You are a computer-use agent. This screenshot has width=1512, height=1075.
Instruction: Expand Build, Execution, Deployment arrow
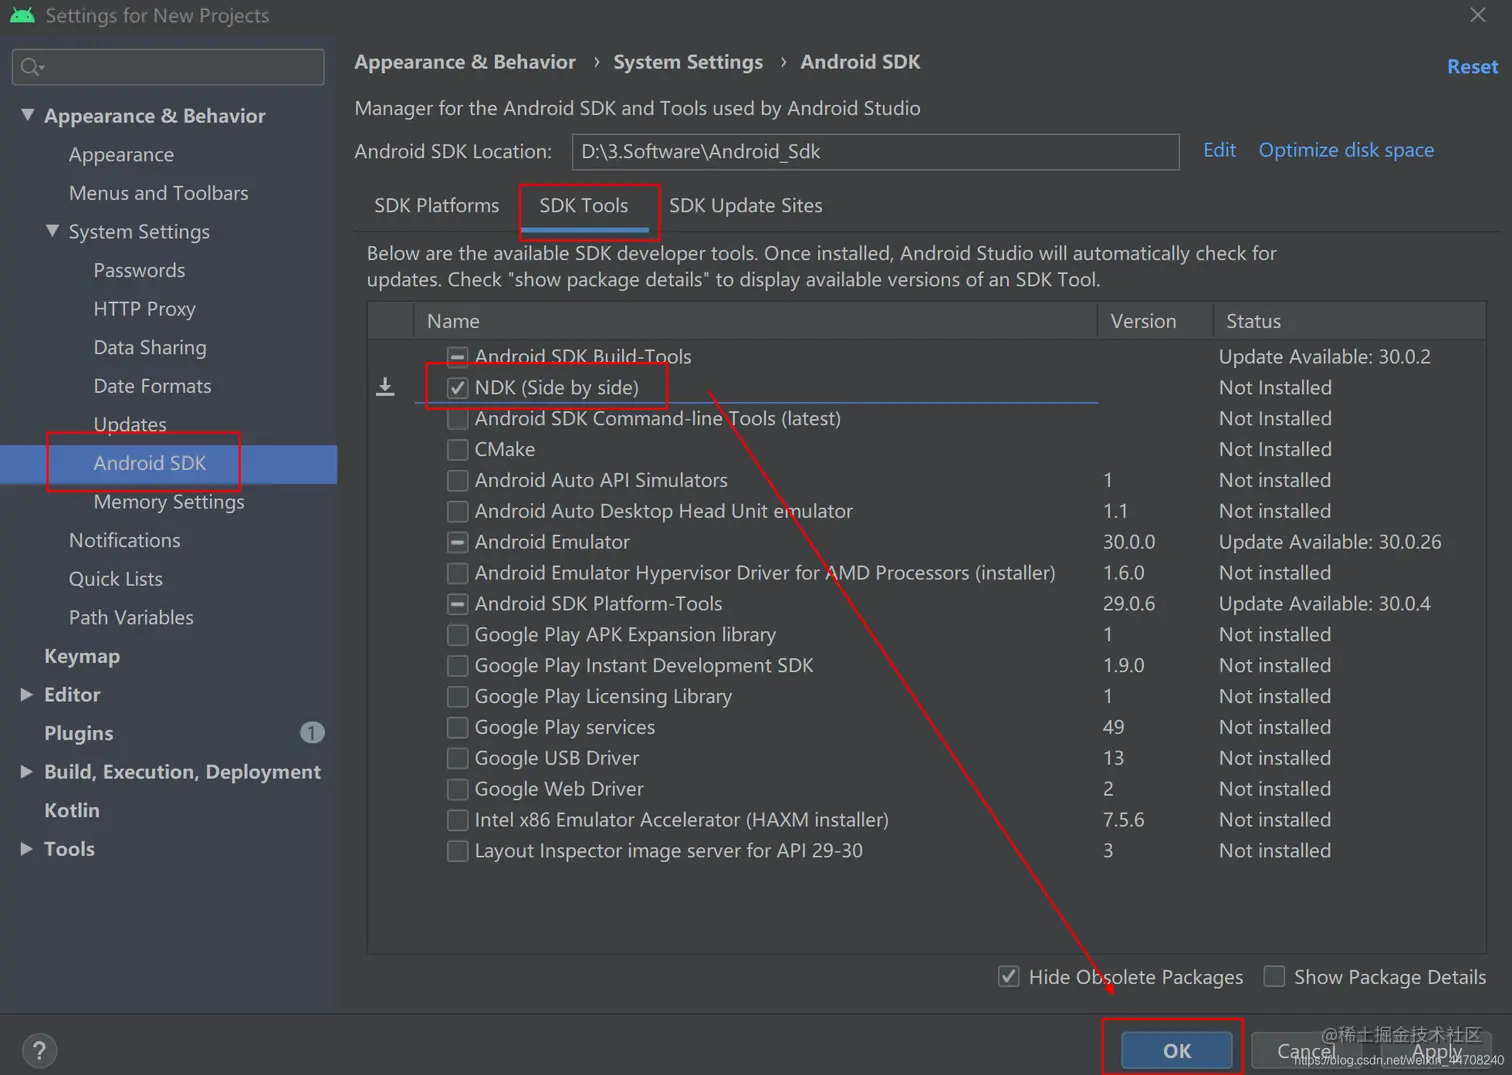point(27,771)
